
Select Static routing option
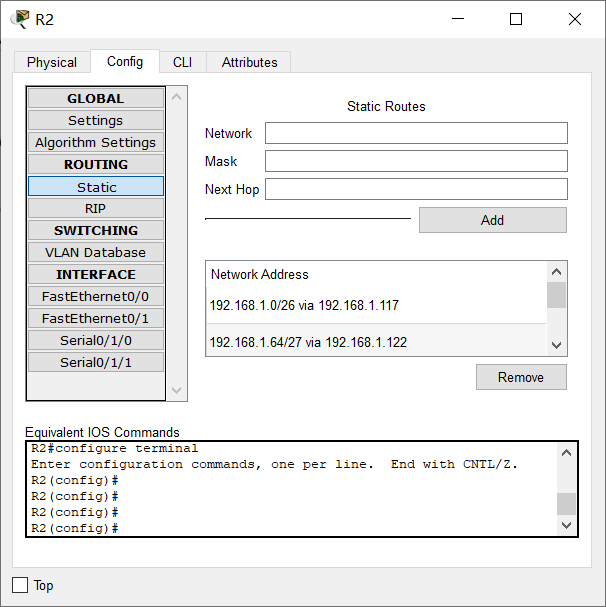96,187
